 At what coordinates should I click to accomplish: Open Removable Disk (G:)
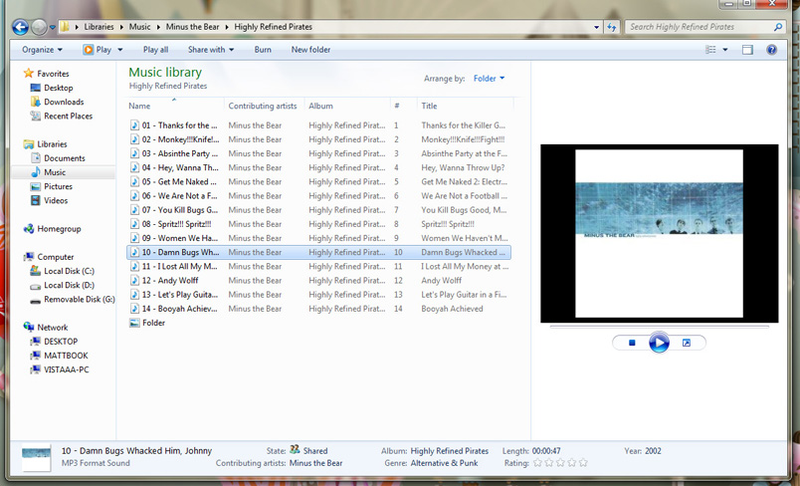coord(79,299)
